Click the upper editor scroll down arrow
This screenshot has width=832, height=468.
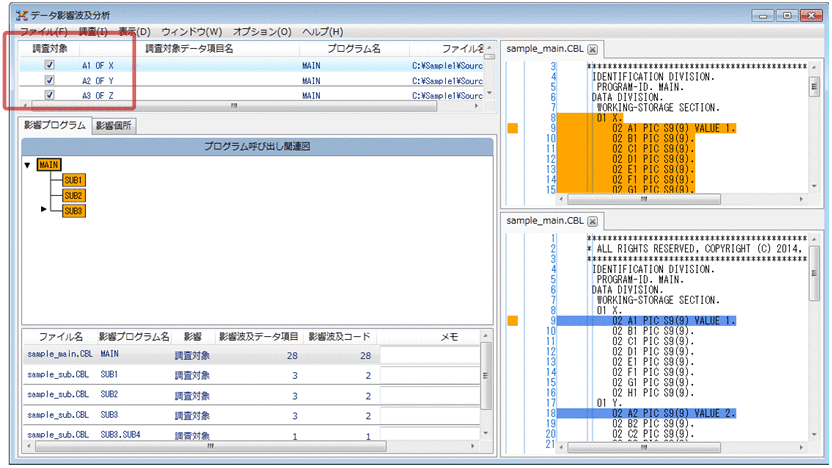[x=814, y=186]
